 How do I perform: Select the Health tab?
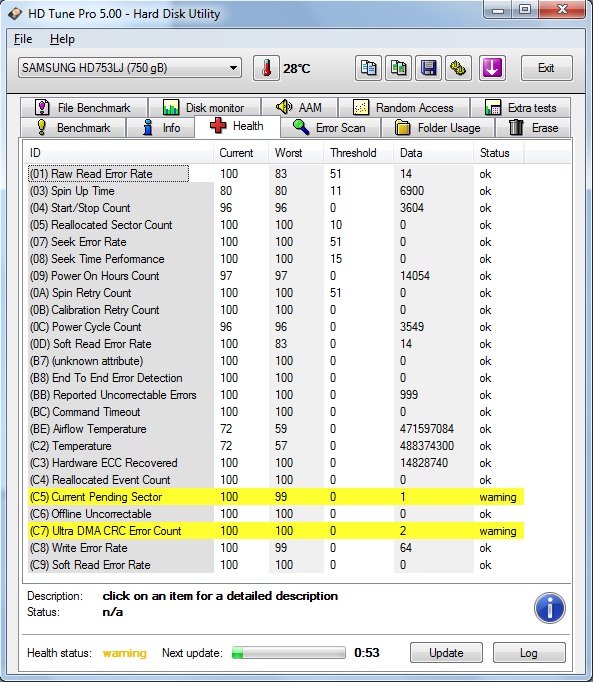point(237,127)
